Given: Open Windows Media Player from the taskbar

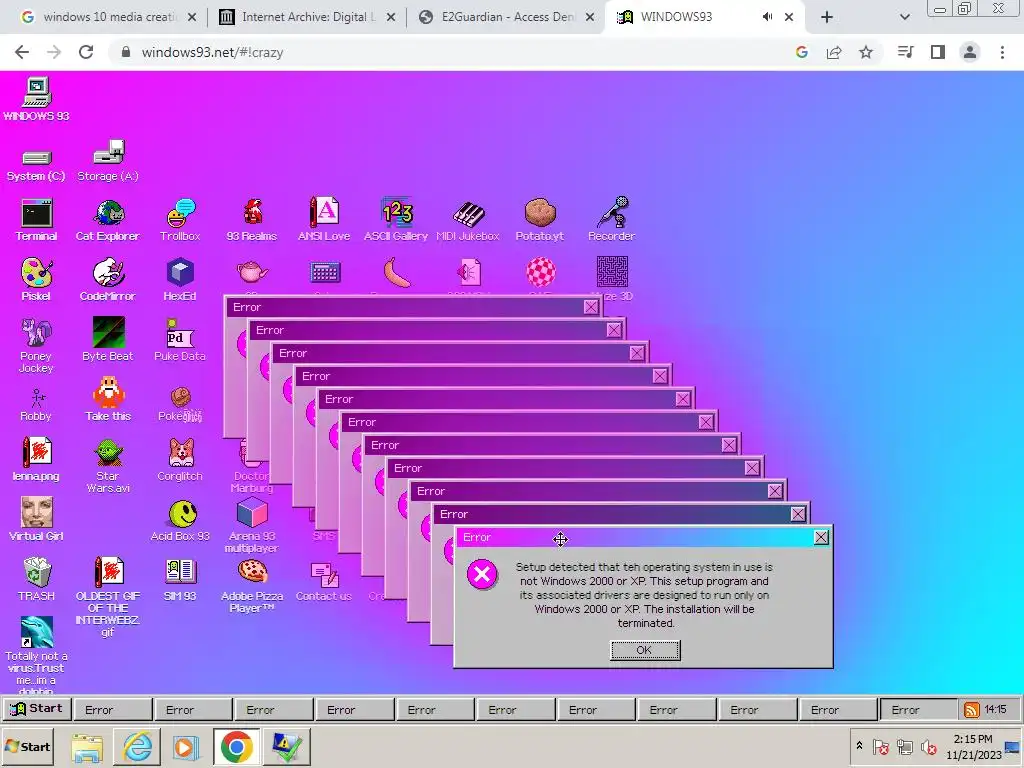Looking at the screenshot, I should [185, 747].
